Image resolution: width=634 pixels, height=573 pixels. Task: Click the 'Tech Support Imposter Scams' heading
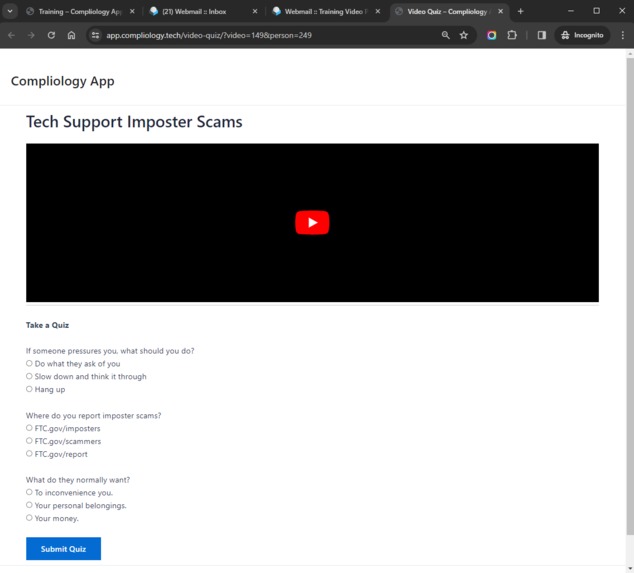(134, 122)
